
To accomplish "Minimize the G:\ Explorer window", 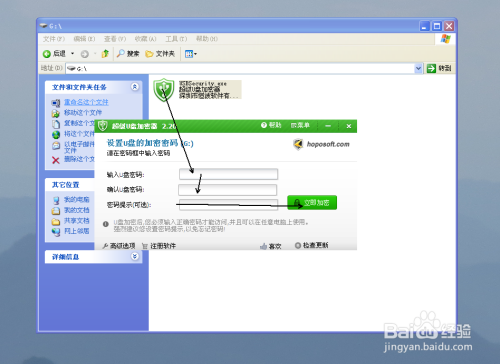I will click(x=425, y=26).
